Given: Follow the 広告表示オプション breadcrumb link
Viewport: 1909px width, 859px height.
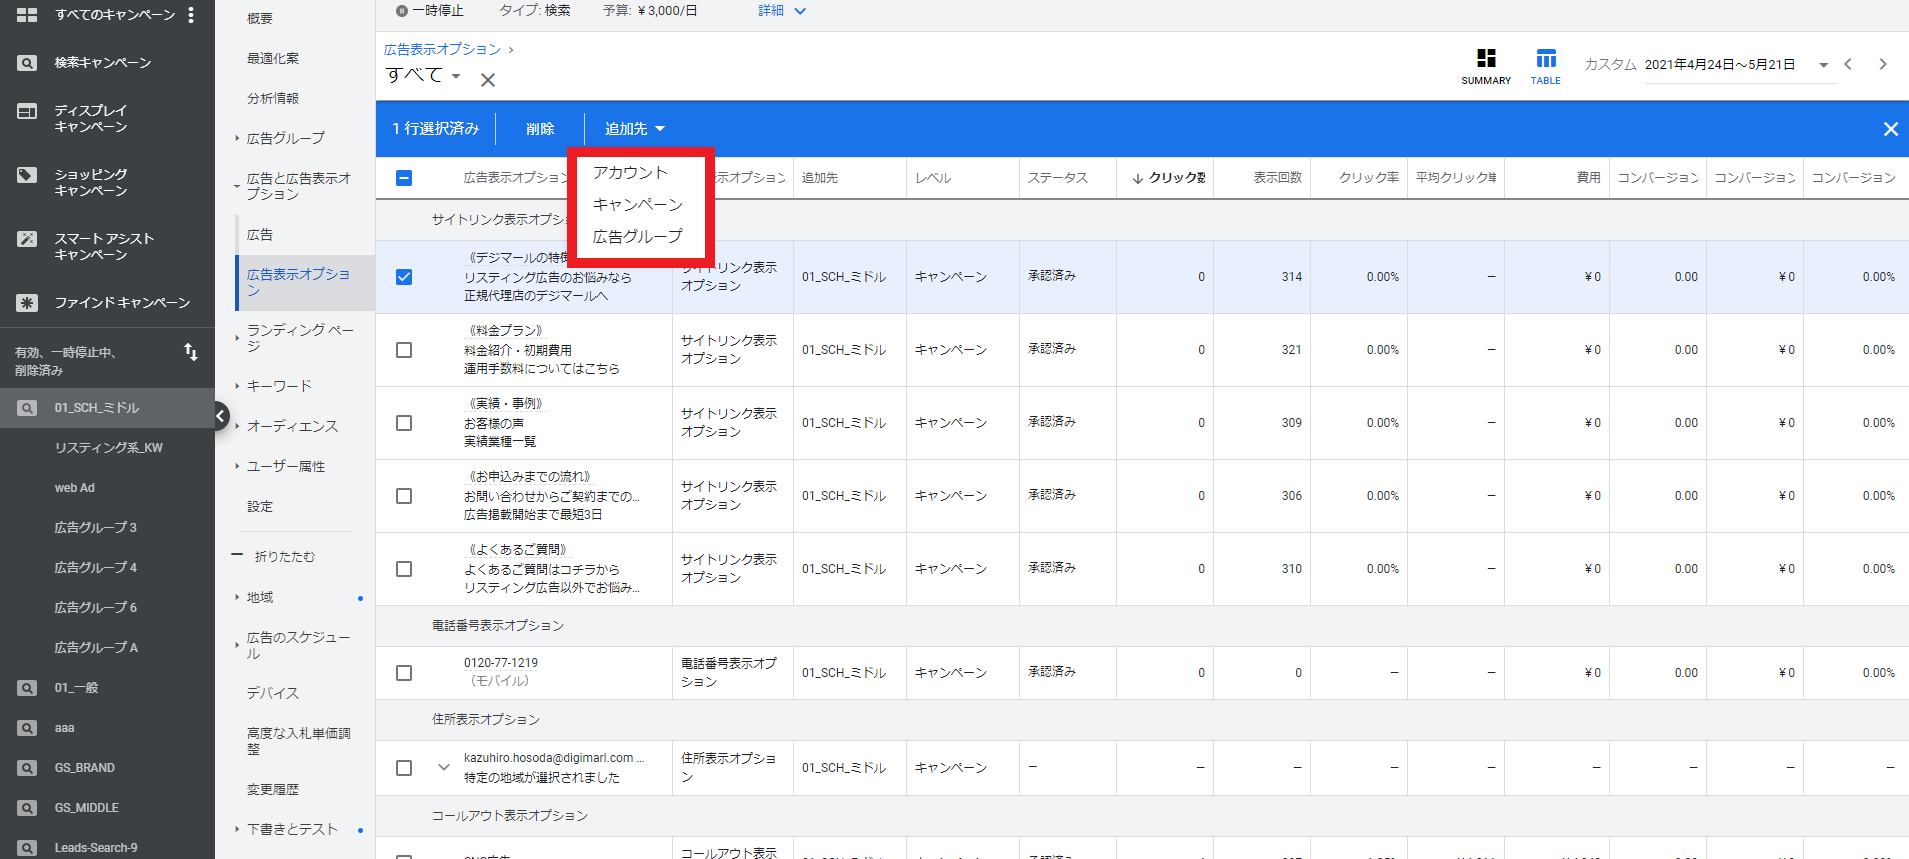Looking at the screenshot, I should [442, 49].
